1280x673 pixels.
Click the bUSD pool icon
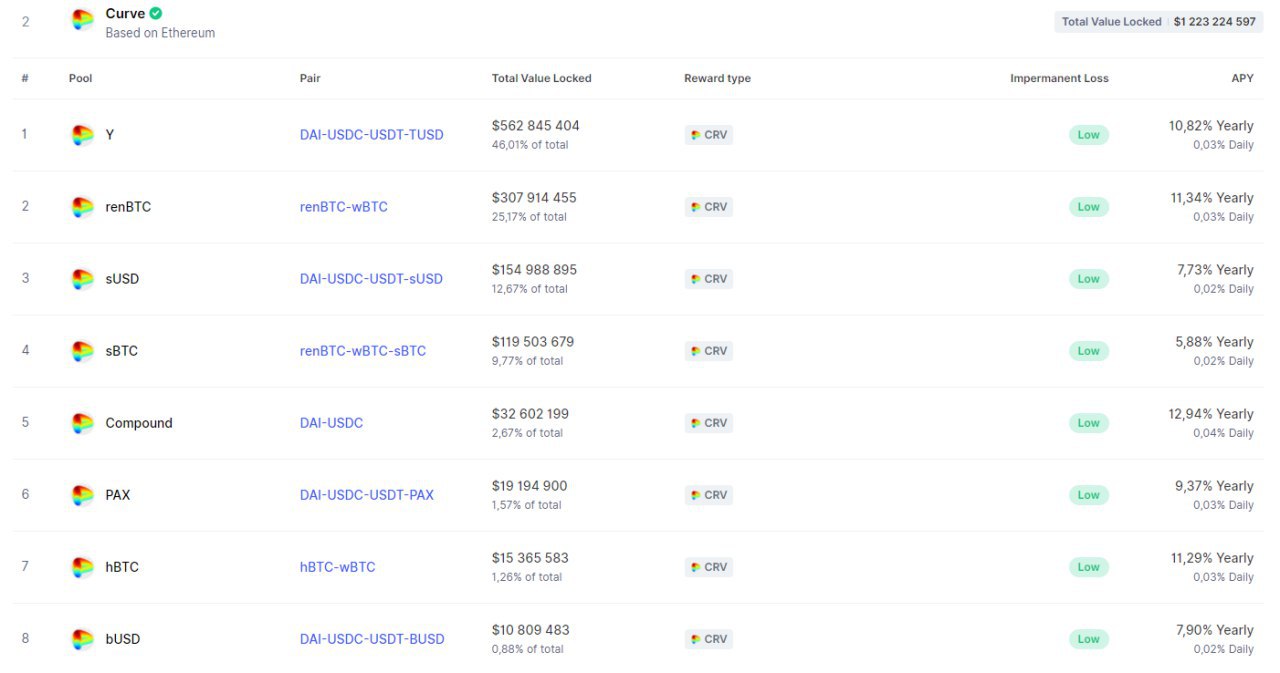82,639
